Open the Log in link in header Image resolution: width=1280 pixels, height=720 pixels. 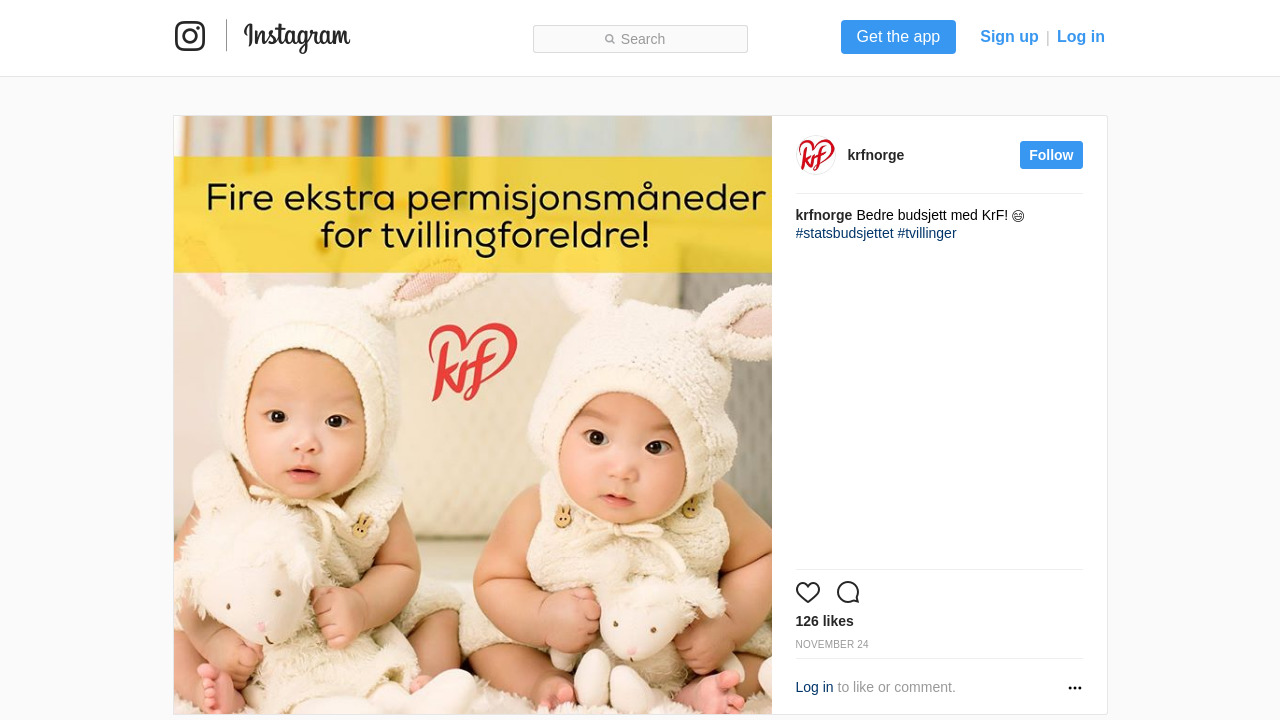click(1081, 37)
